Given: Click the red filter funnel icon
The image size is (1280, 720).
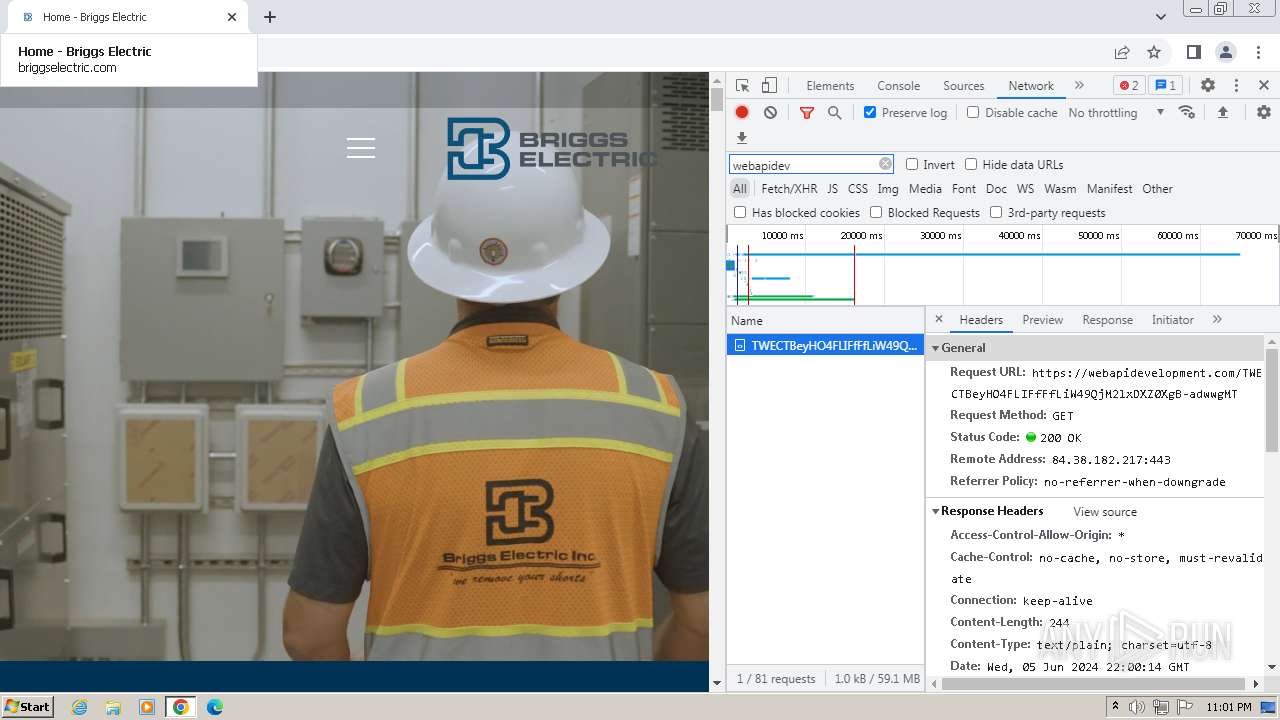Looking at the screenshot, I should (x=807, y=113).
